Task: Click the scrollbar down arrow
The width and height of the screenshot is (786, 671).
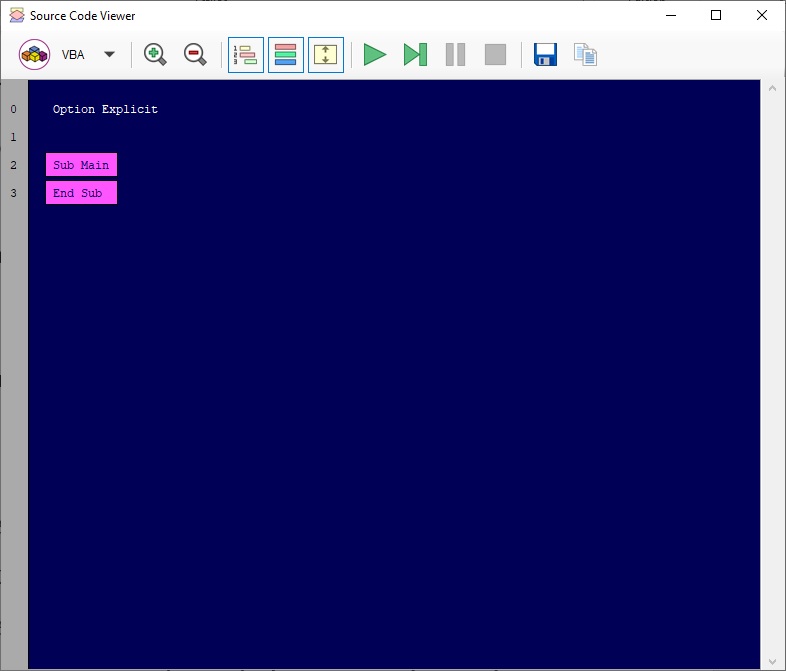Action: click(x=772, y=661)
